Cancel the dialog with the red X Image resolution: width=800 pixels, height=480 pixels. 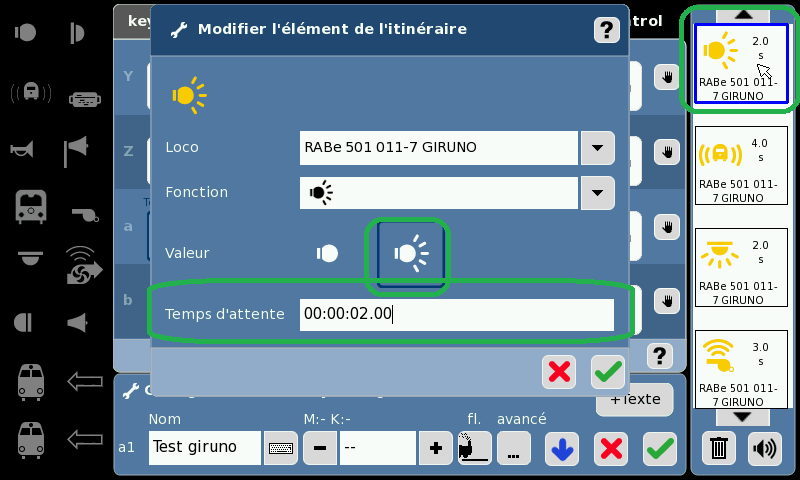click(x=559, y=372)
